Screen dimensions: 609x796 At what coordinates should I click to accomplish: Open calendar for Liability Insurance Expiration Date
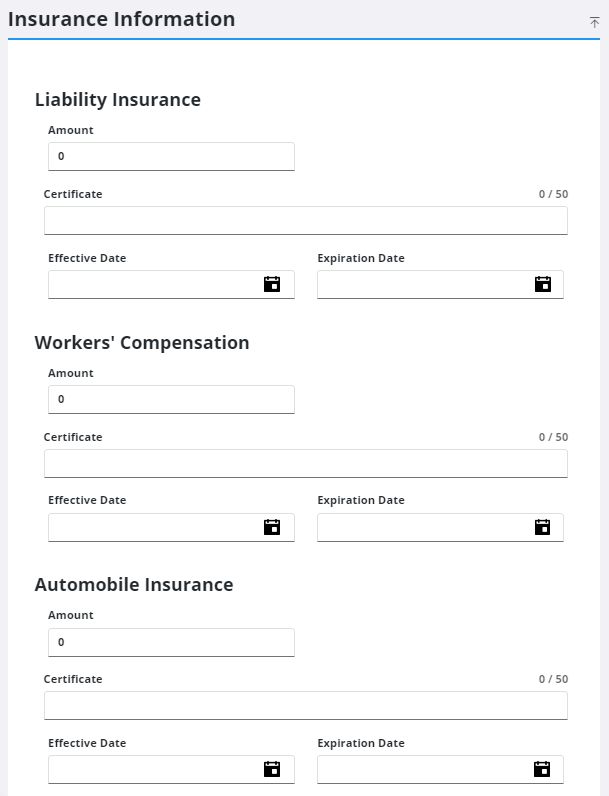(543, 284)
